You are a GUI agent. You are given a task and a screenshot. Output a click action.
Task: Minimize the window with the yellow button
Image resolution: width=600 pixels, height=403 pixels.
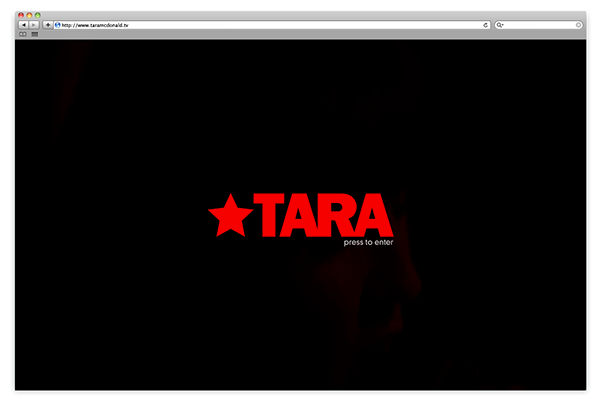pyautogui.click(x=29, y=15)
